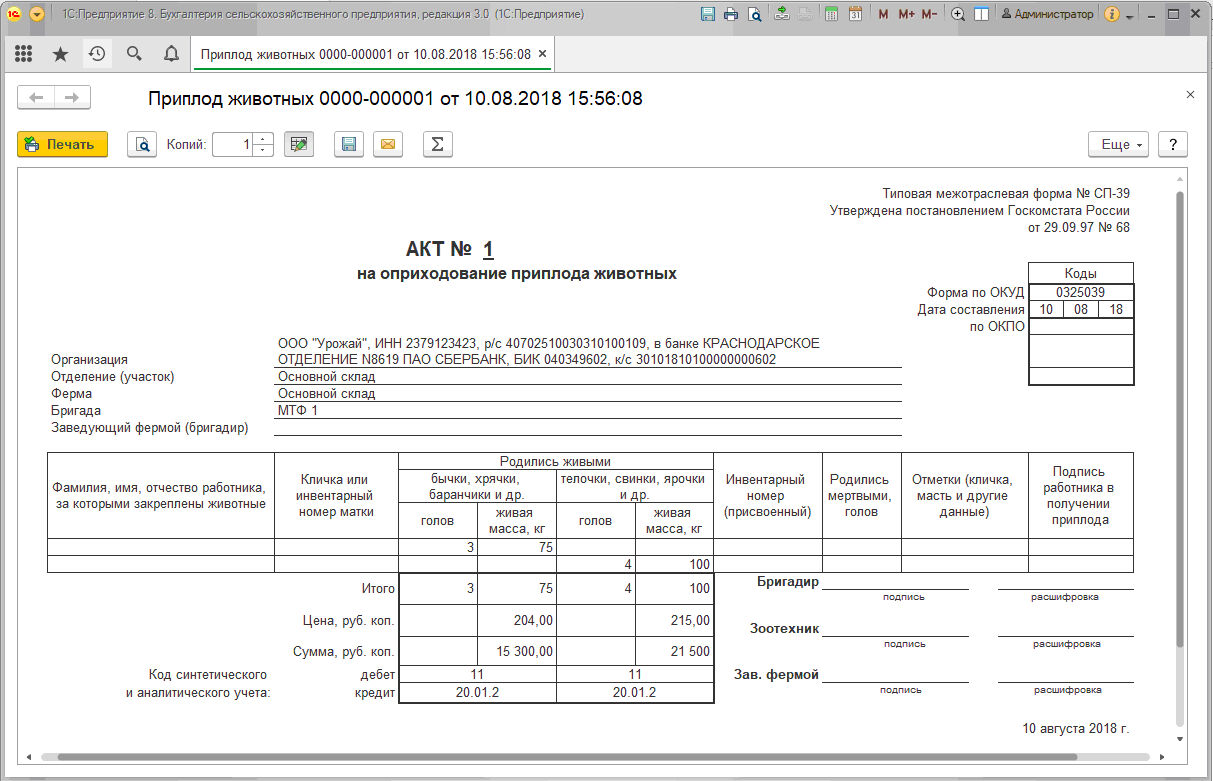Viewport: 1213px width, 781px height.
Task: Open the info icon dropdown arrow
Action: tap(1130, 16)
